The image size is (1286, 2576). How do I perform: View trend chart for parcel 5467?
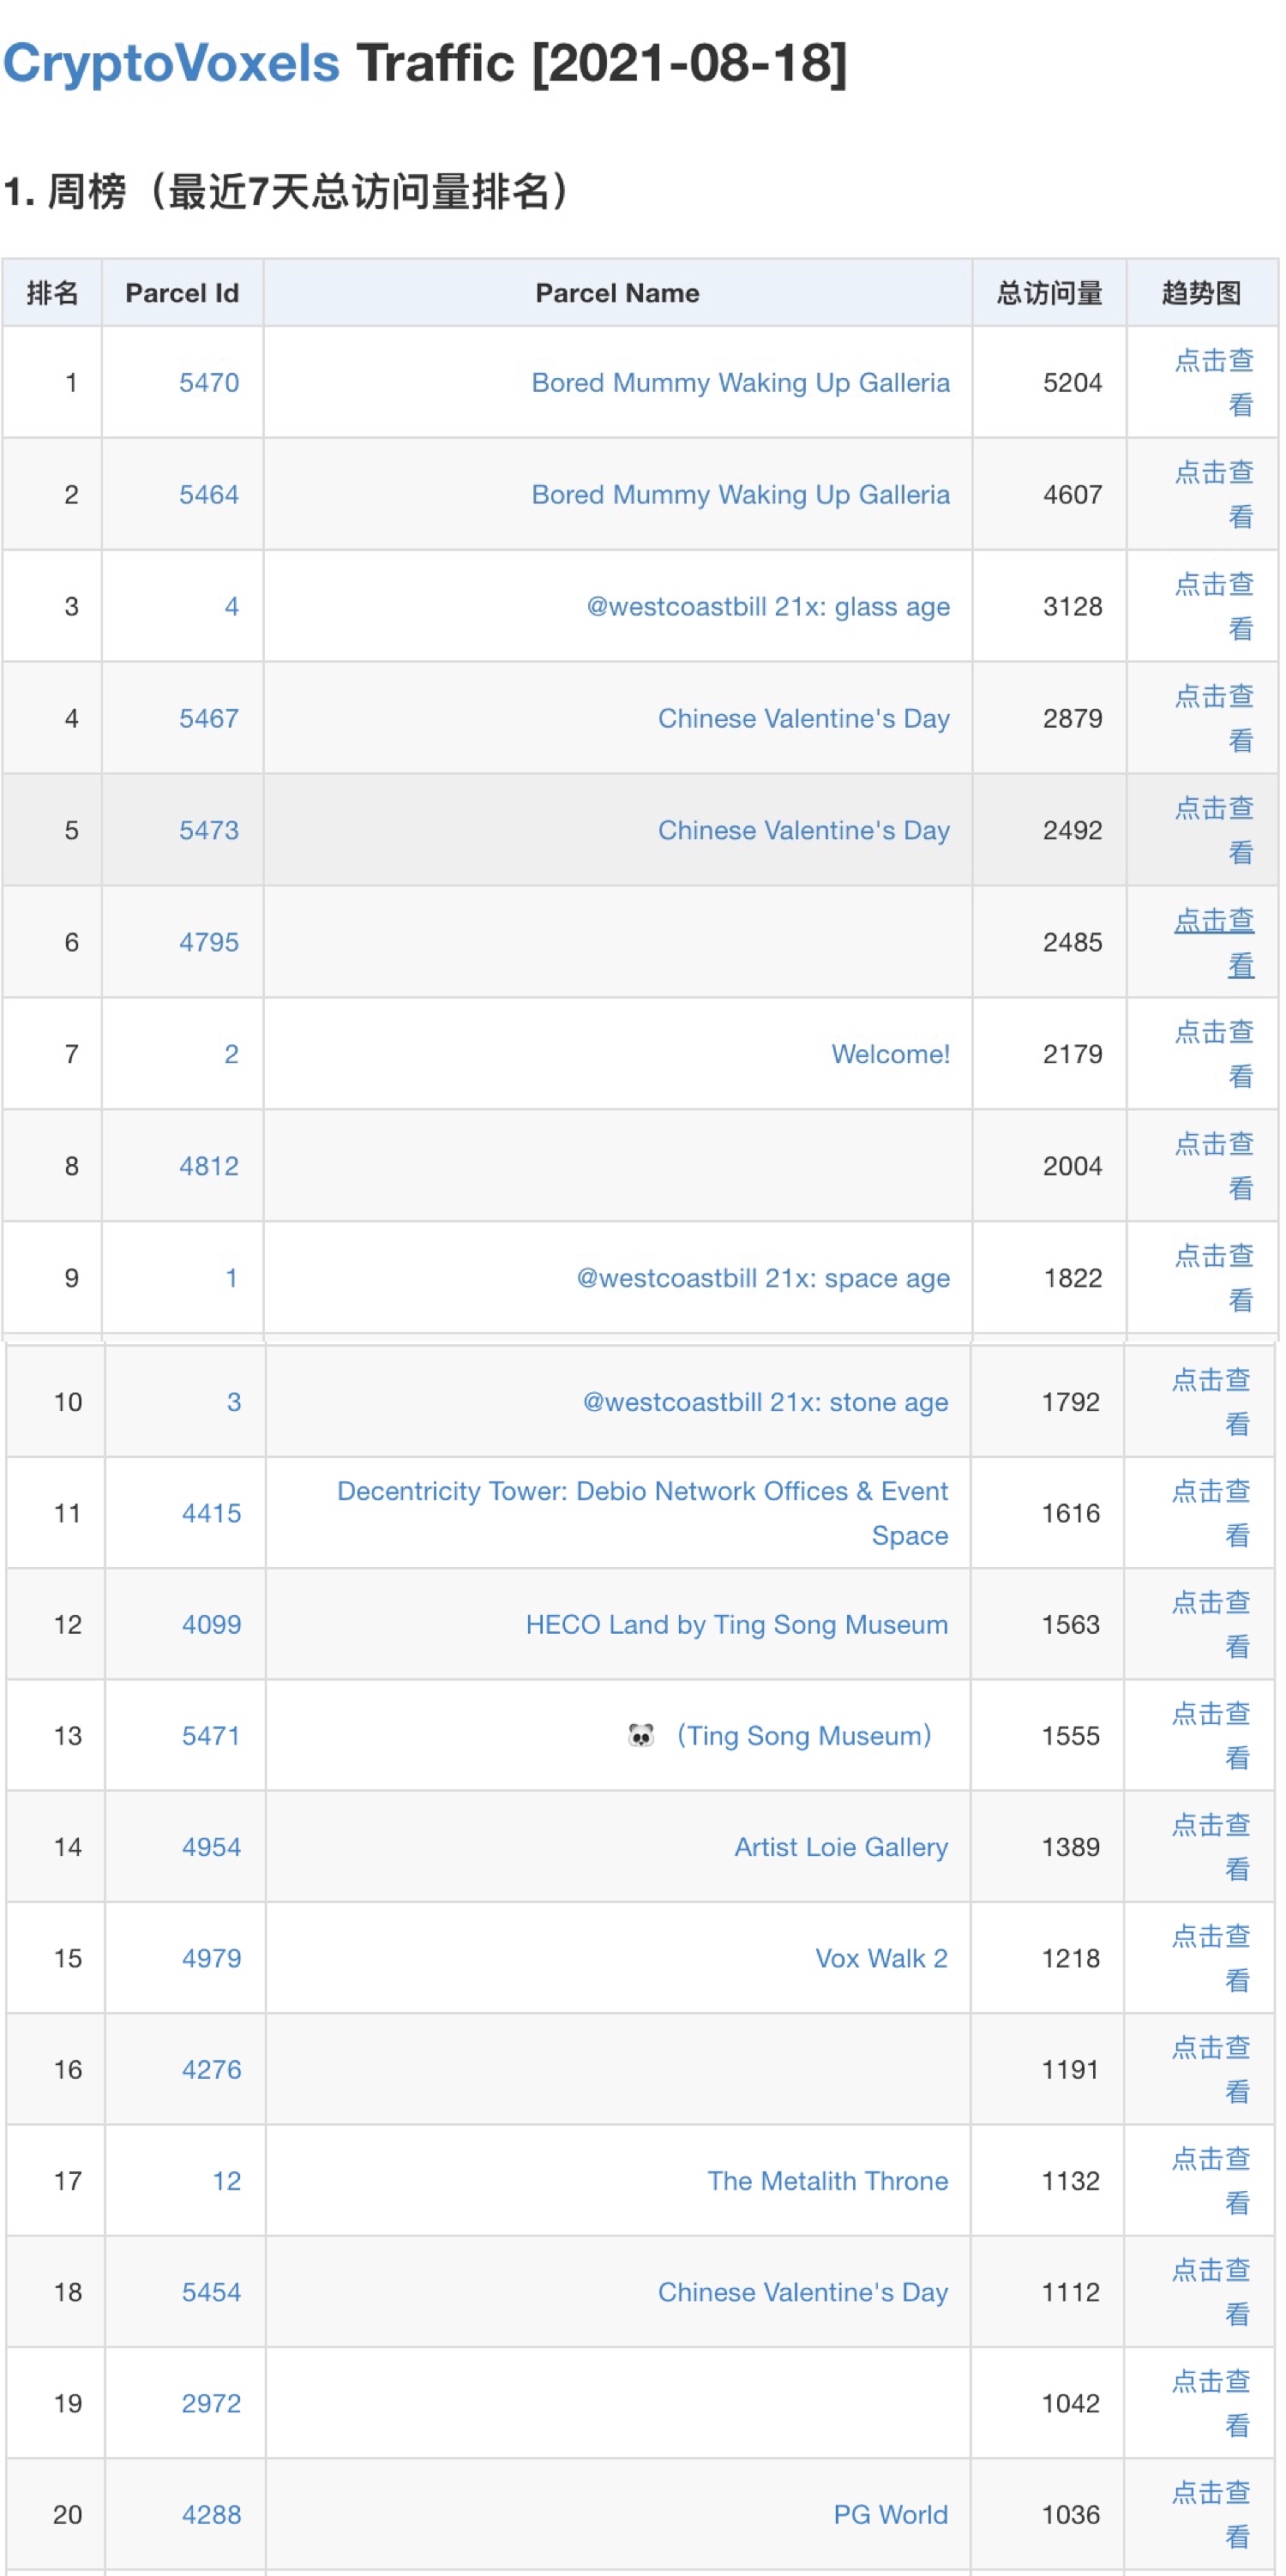pyautogui.click(x=1213, y=718)
